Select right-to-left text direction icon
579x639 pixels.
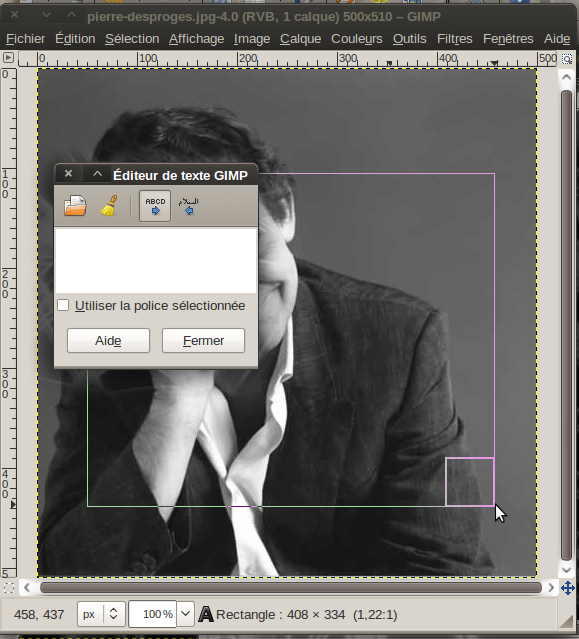pyautogui.click(x=188, y=206)
